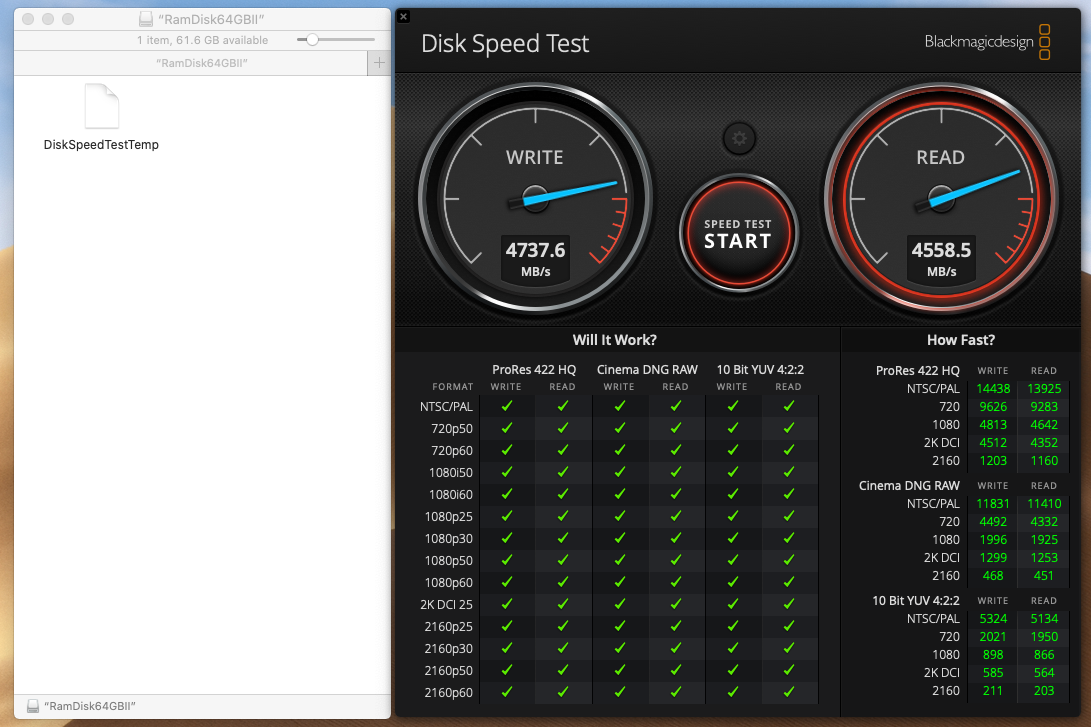Click Cinema DNG RAW read checkmark for 2160p50

point(676,671)
